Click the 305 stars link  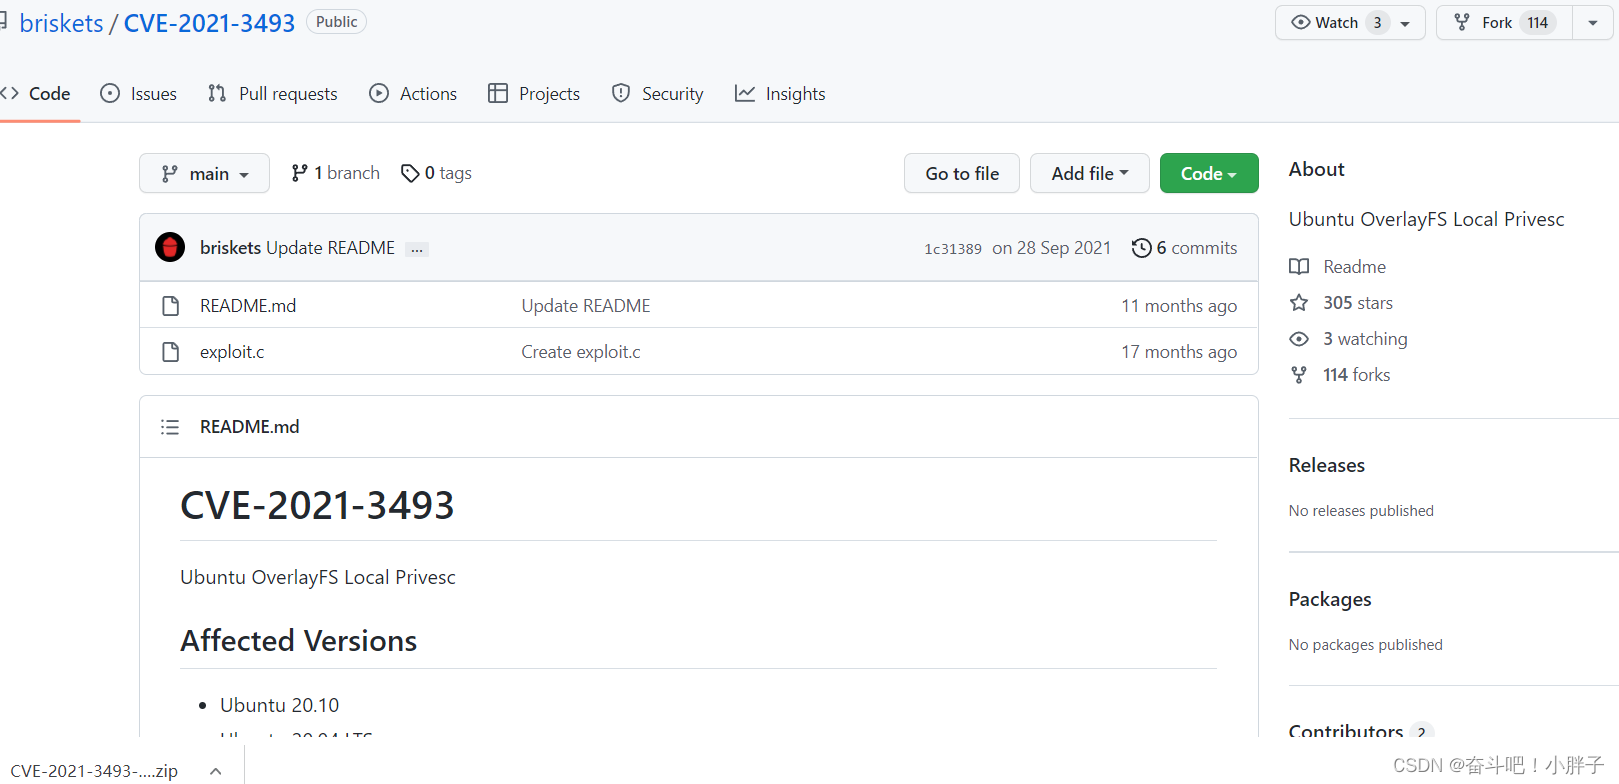coord(1358,303)
